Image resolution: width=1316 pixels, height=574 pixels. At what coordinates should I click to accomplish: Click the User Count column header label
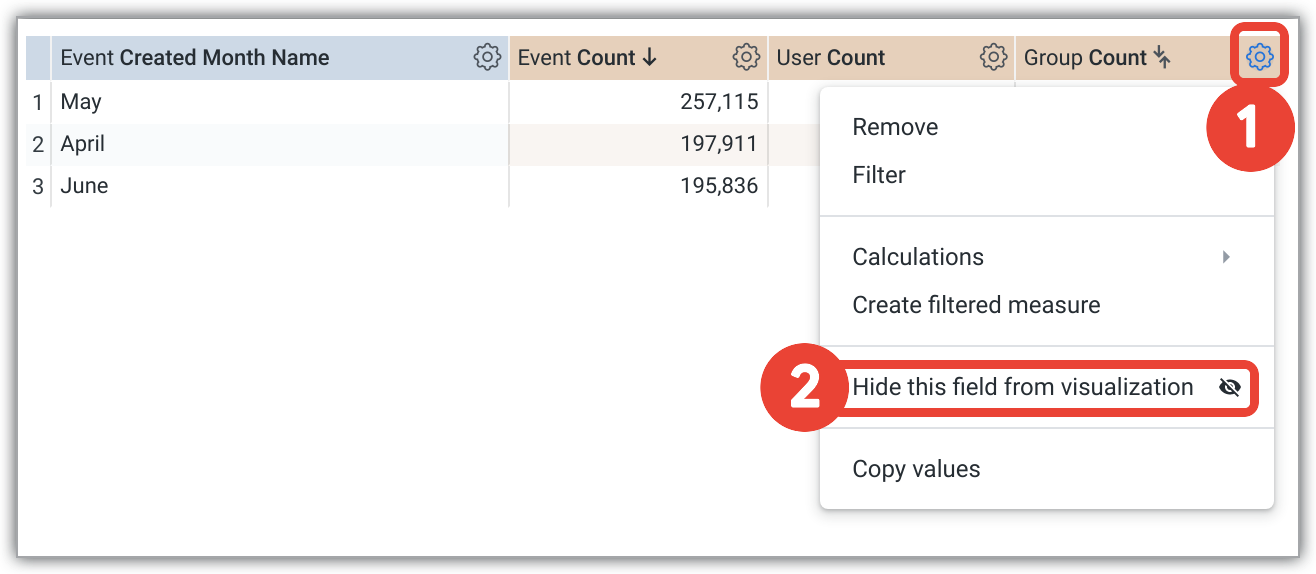click(831, 58)
